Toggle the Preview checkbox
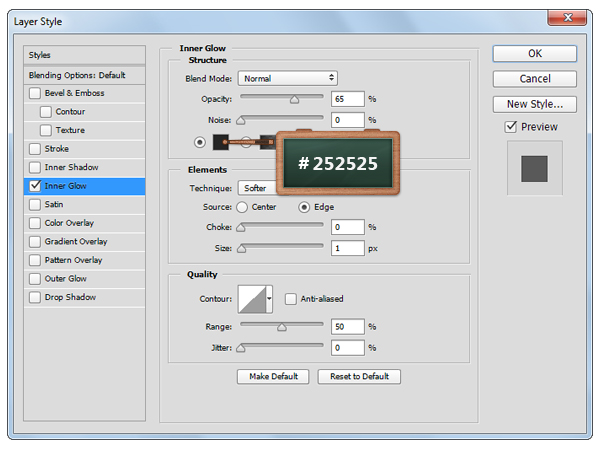Viewport: 600px width, 449px height. pos(511,127)
